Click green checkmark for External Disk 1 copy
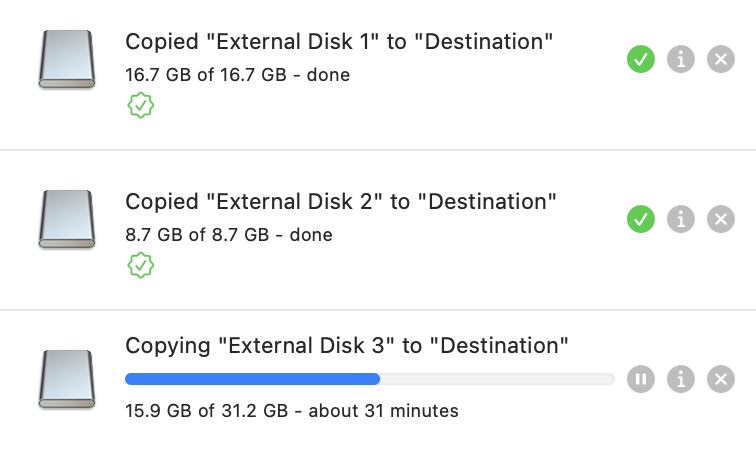Screen dimensions: 756x468 pos(640,60)
